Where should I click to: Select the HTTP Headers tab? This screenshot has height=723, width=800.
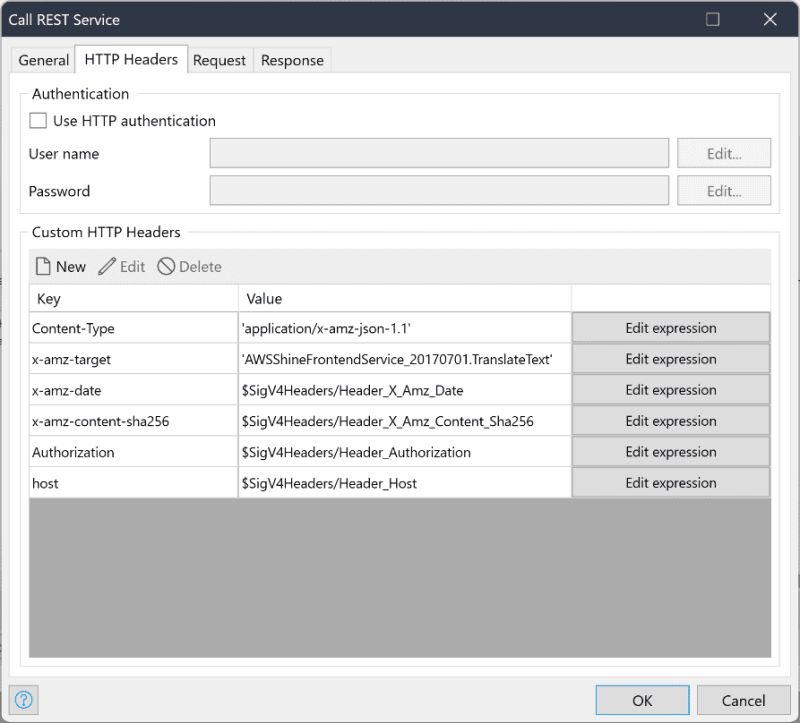point(130,59)
